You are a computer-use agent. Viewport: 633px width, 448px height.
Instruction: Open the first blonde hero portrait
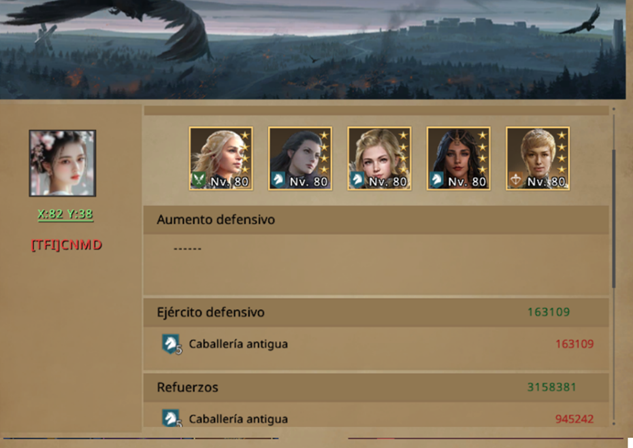click(221, 158)
